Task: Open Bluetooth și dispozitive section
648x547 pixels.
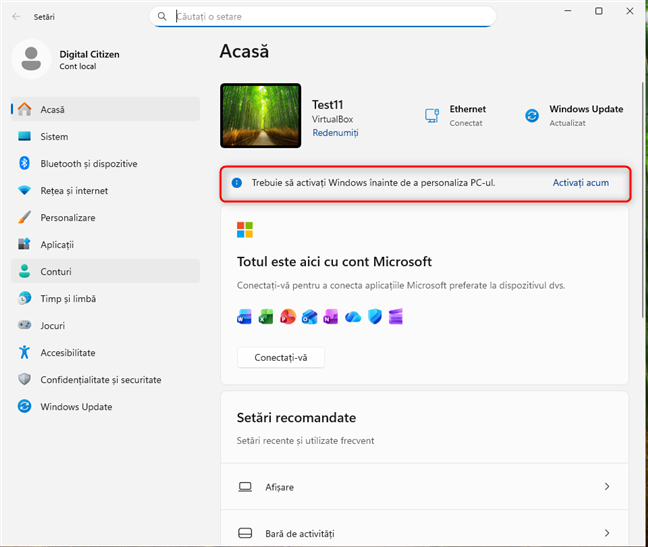Action: [x=105, y=163]
